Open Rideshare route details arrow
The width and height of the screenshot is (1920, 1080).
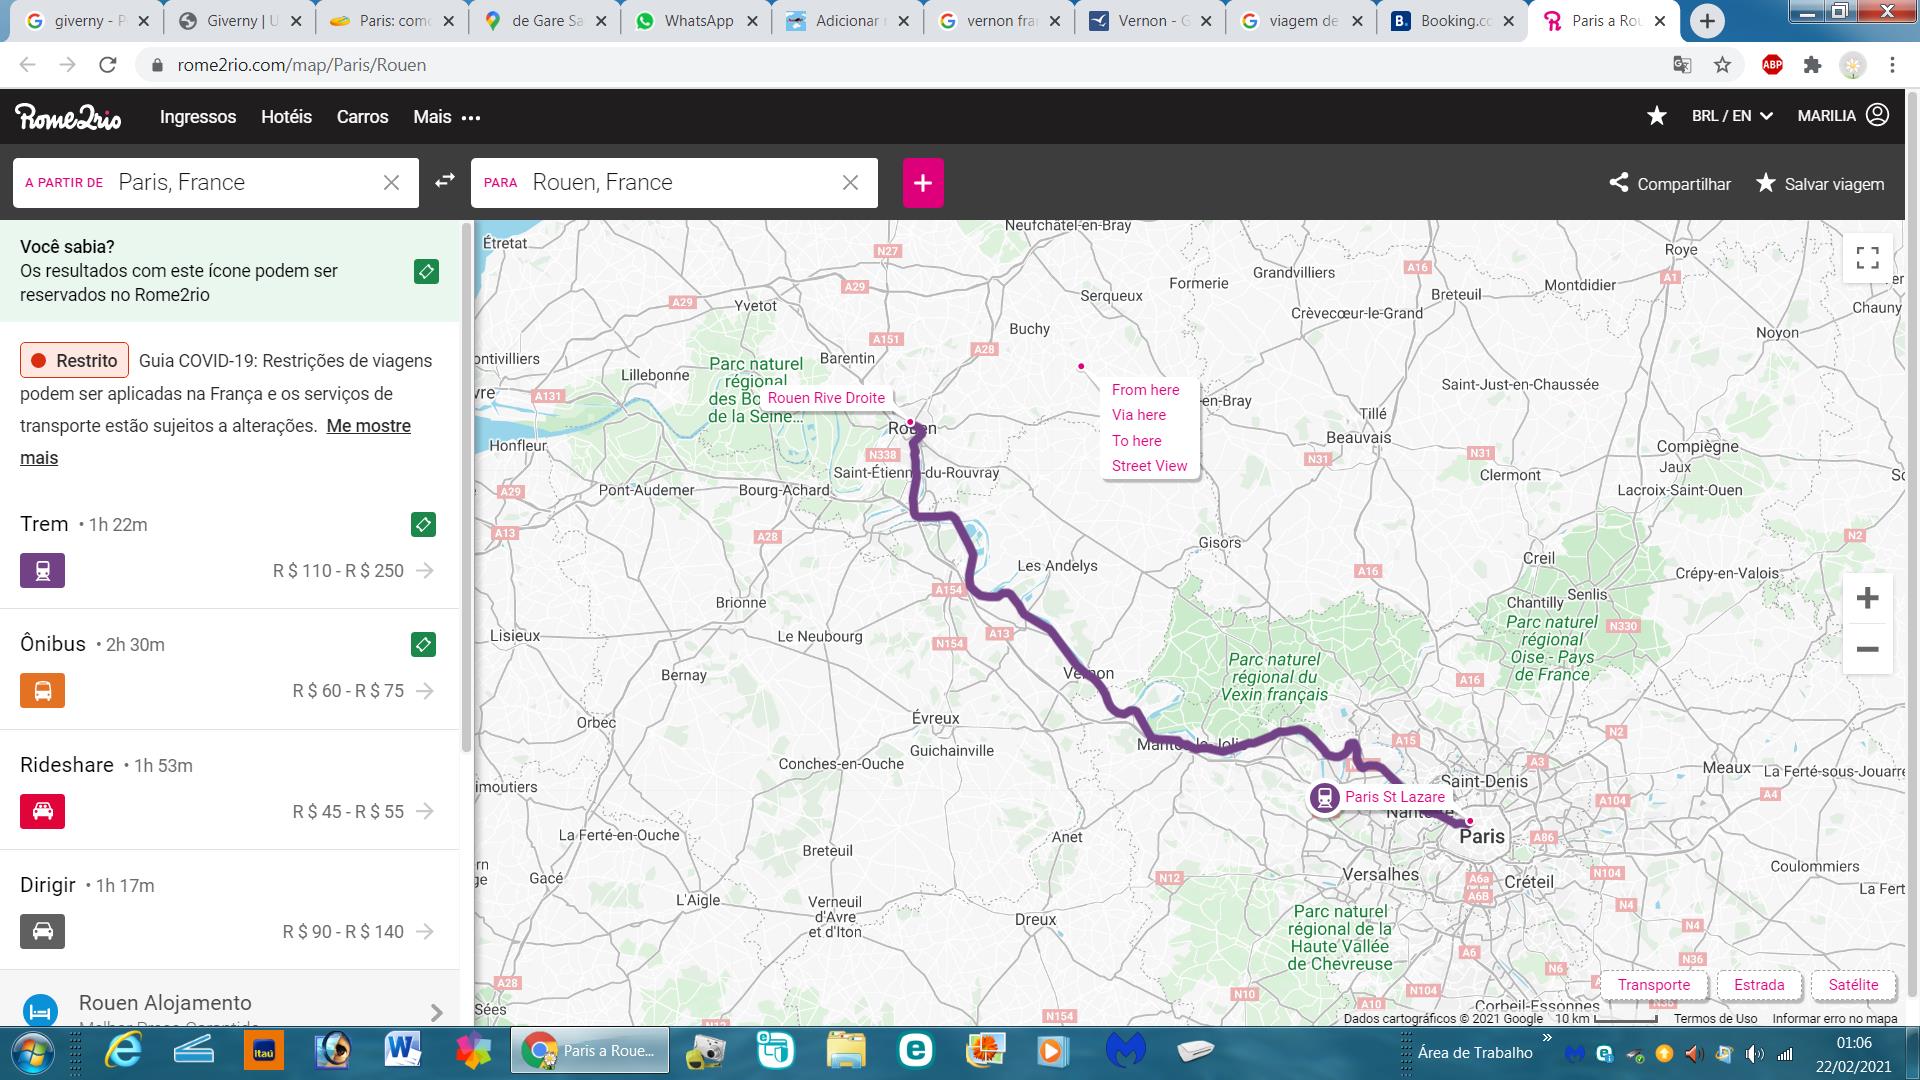(425, 811)
